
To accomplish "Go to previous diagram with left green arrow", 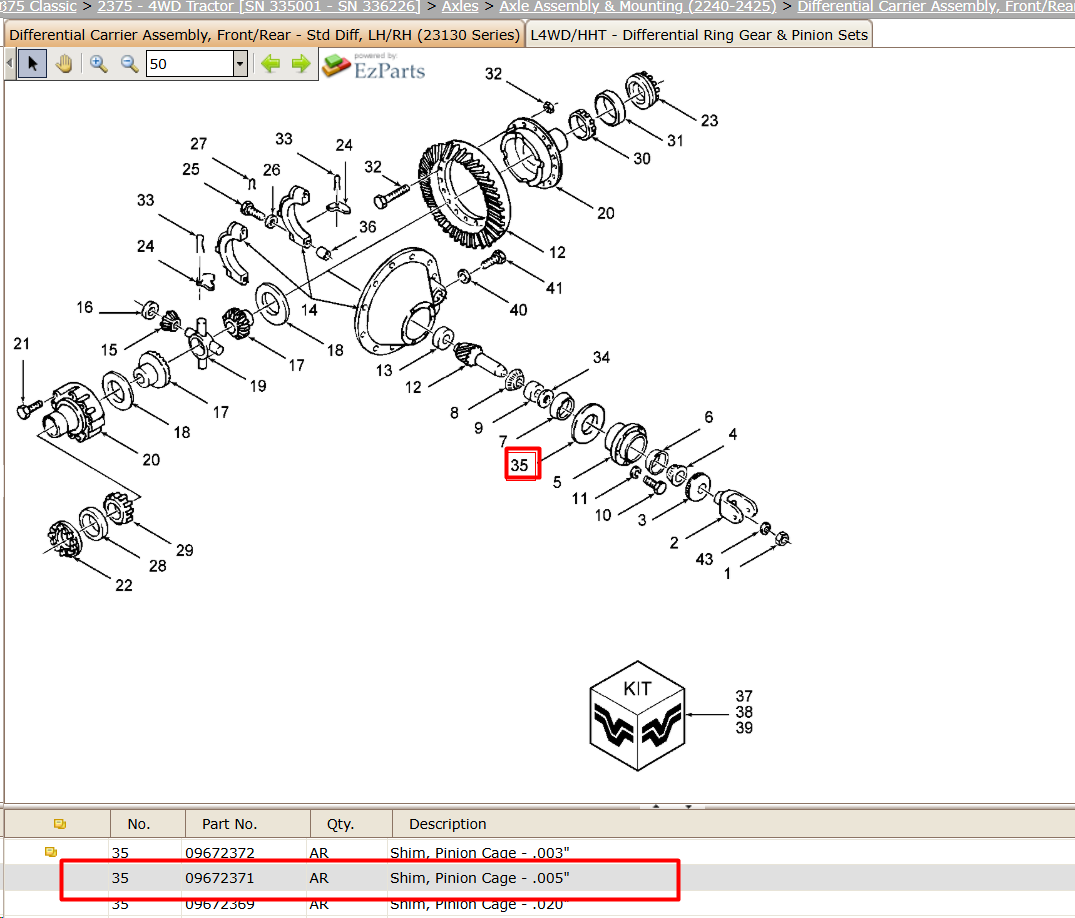I will (x=271, y=64).
